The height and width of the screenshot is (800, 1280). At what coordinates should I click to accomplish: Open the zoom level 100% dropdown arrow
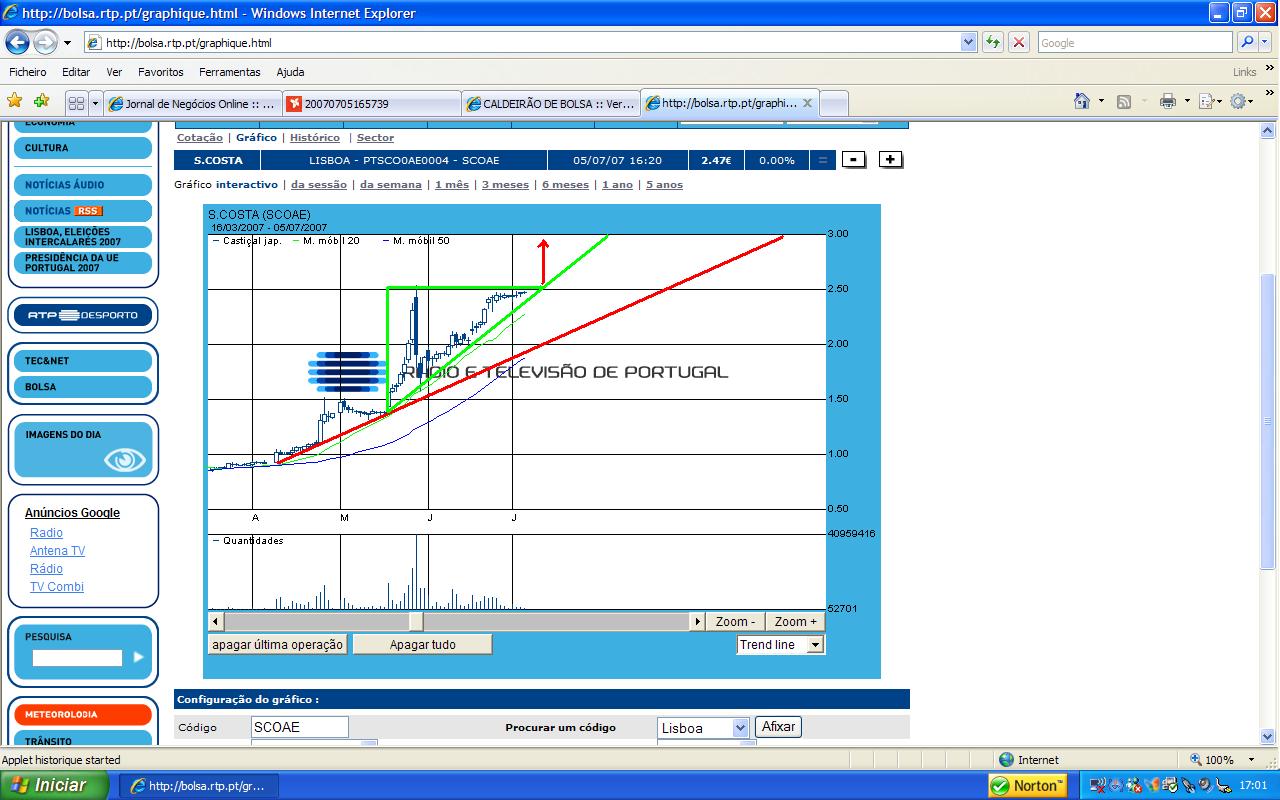pos(1254,760)
